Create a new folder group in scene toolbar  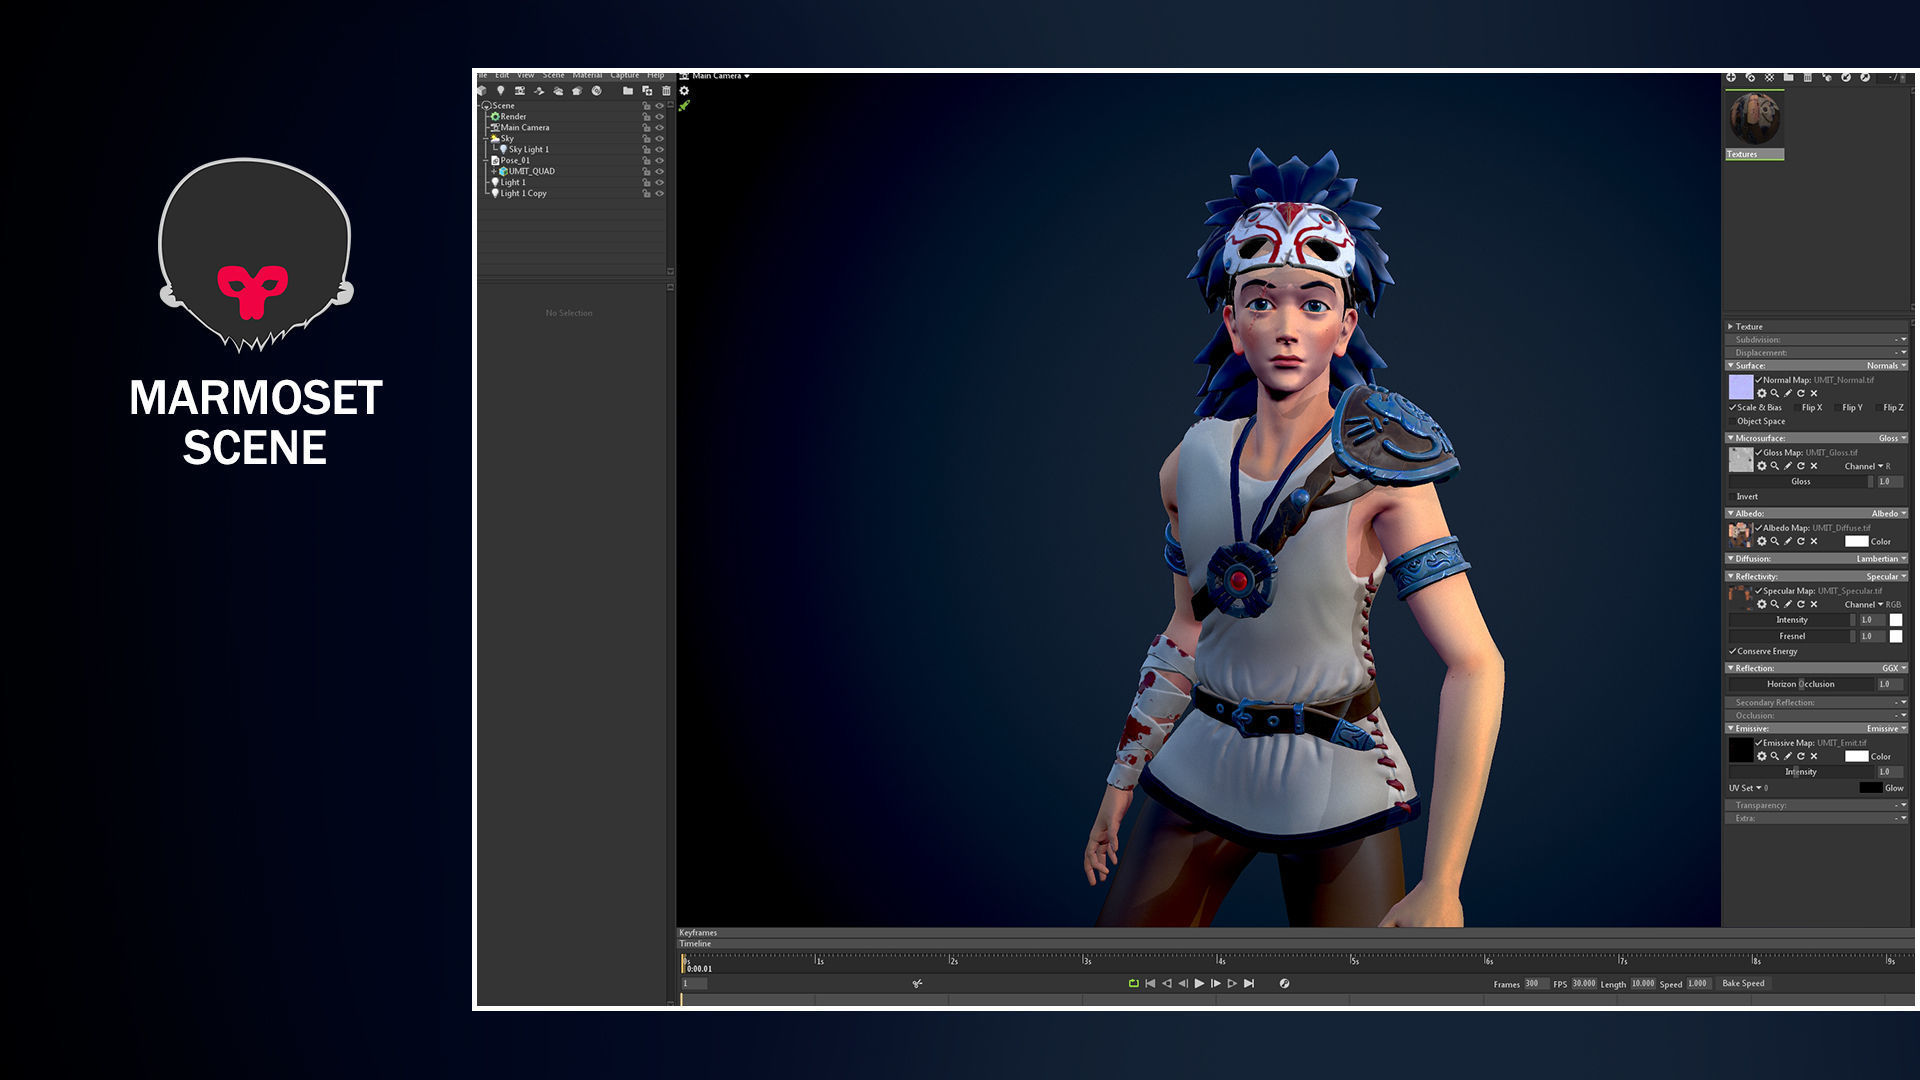628,91
